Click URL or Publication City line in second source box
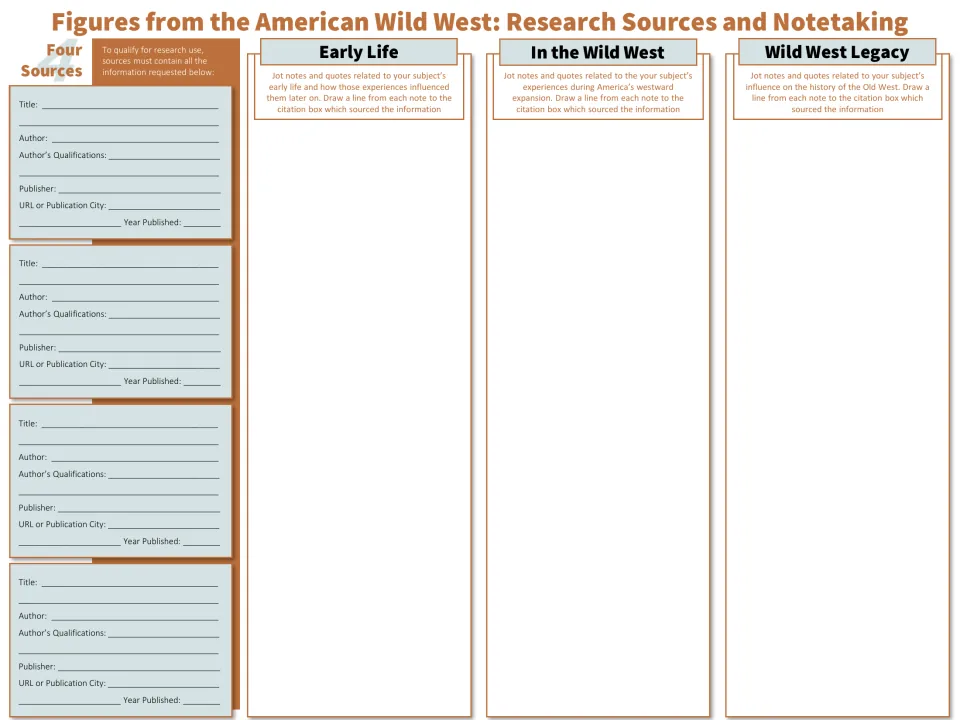960x720 pixels. [x=164, y=364]
